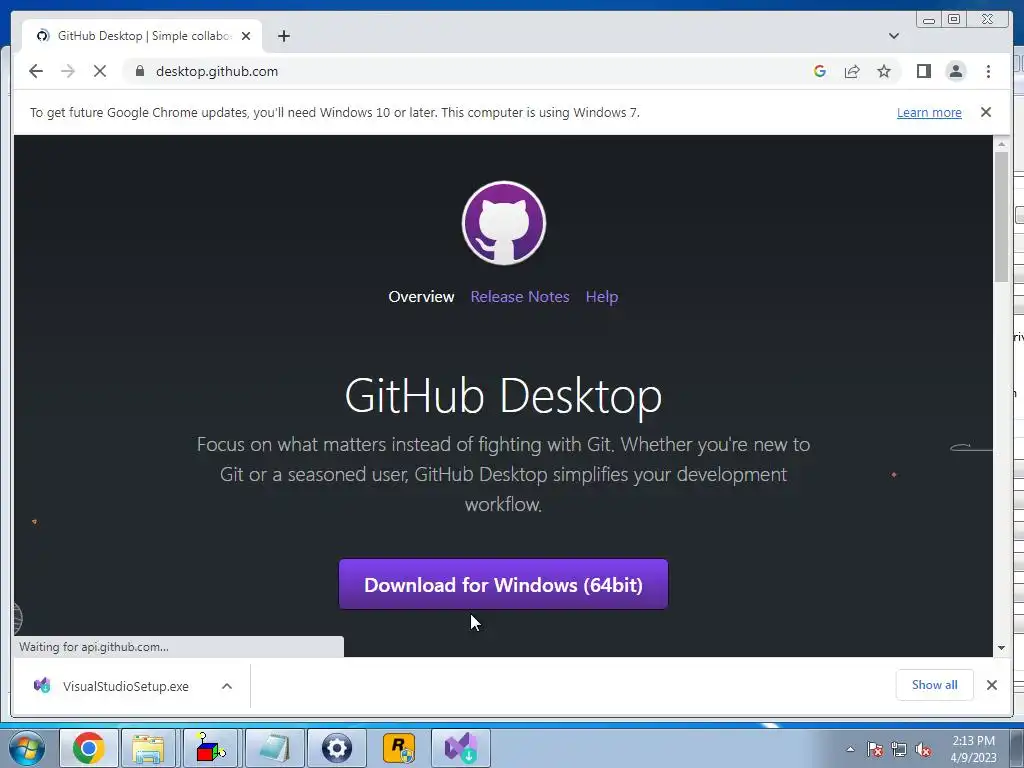1024x768 pixels.
Task: Click the colored cubes taskbar icon
Action: click(210, 748)
